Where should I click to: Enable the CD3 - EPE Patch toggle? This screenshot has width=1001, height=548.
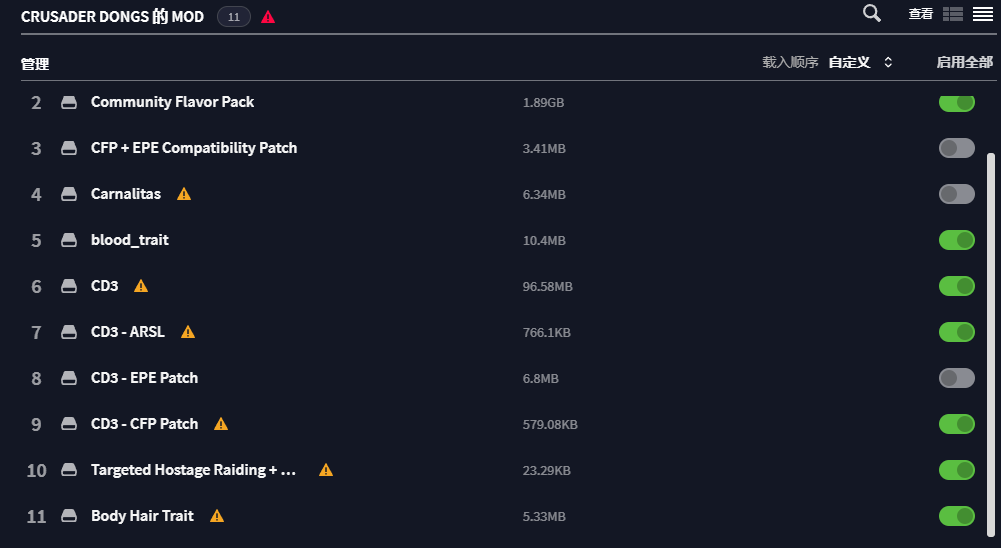pyautogui.click(x=956, y=378)
